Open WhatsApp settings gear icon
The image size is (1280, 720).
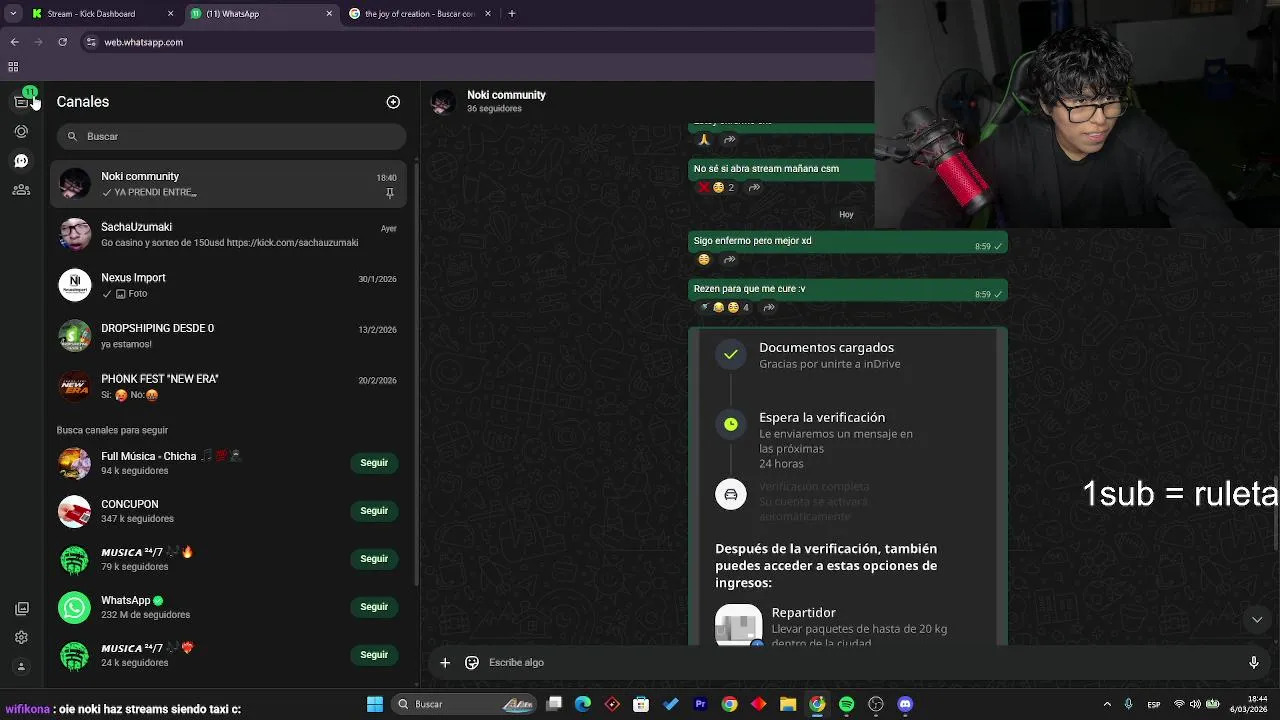[21, 637]
